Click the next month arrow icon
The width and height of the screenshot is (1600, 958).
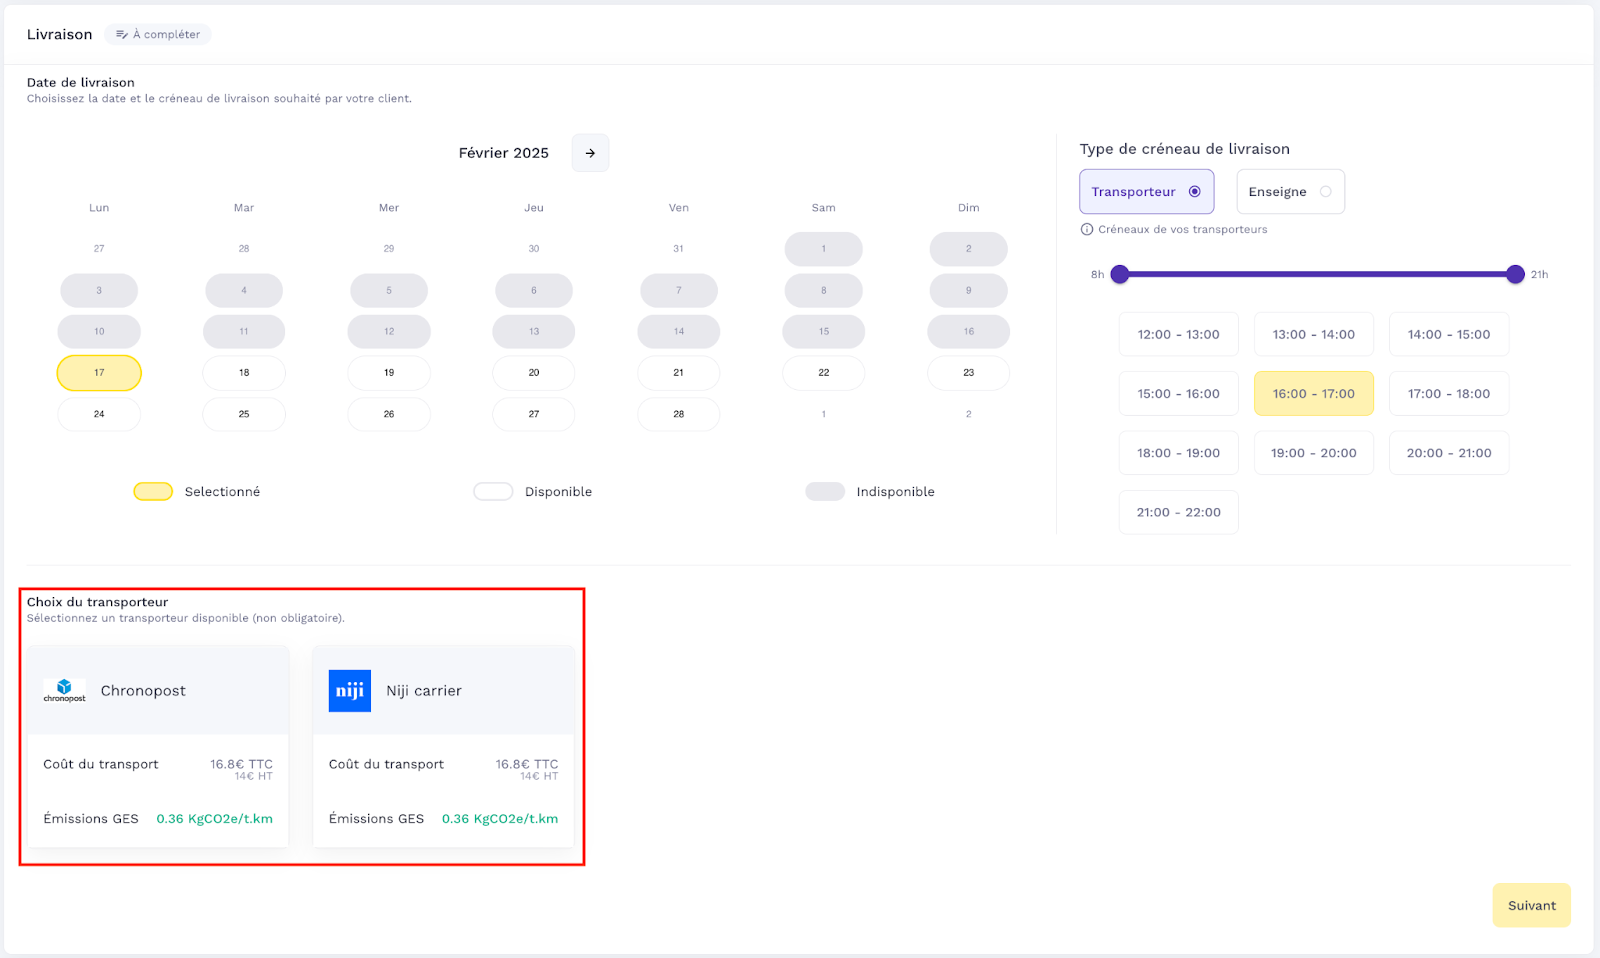pos(590,153)
